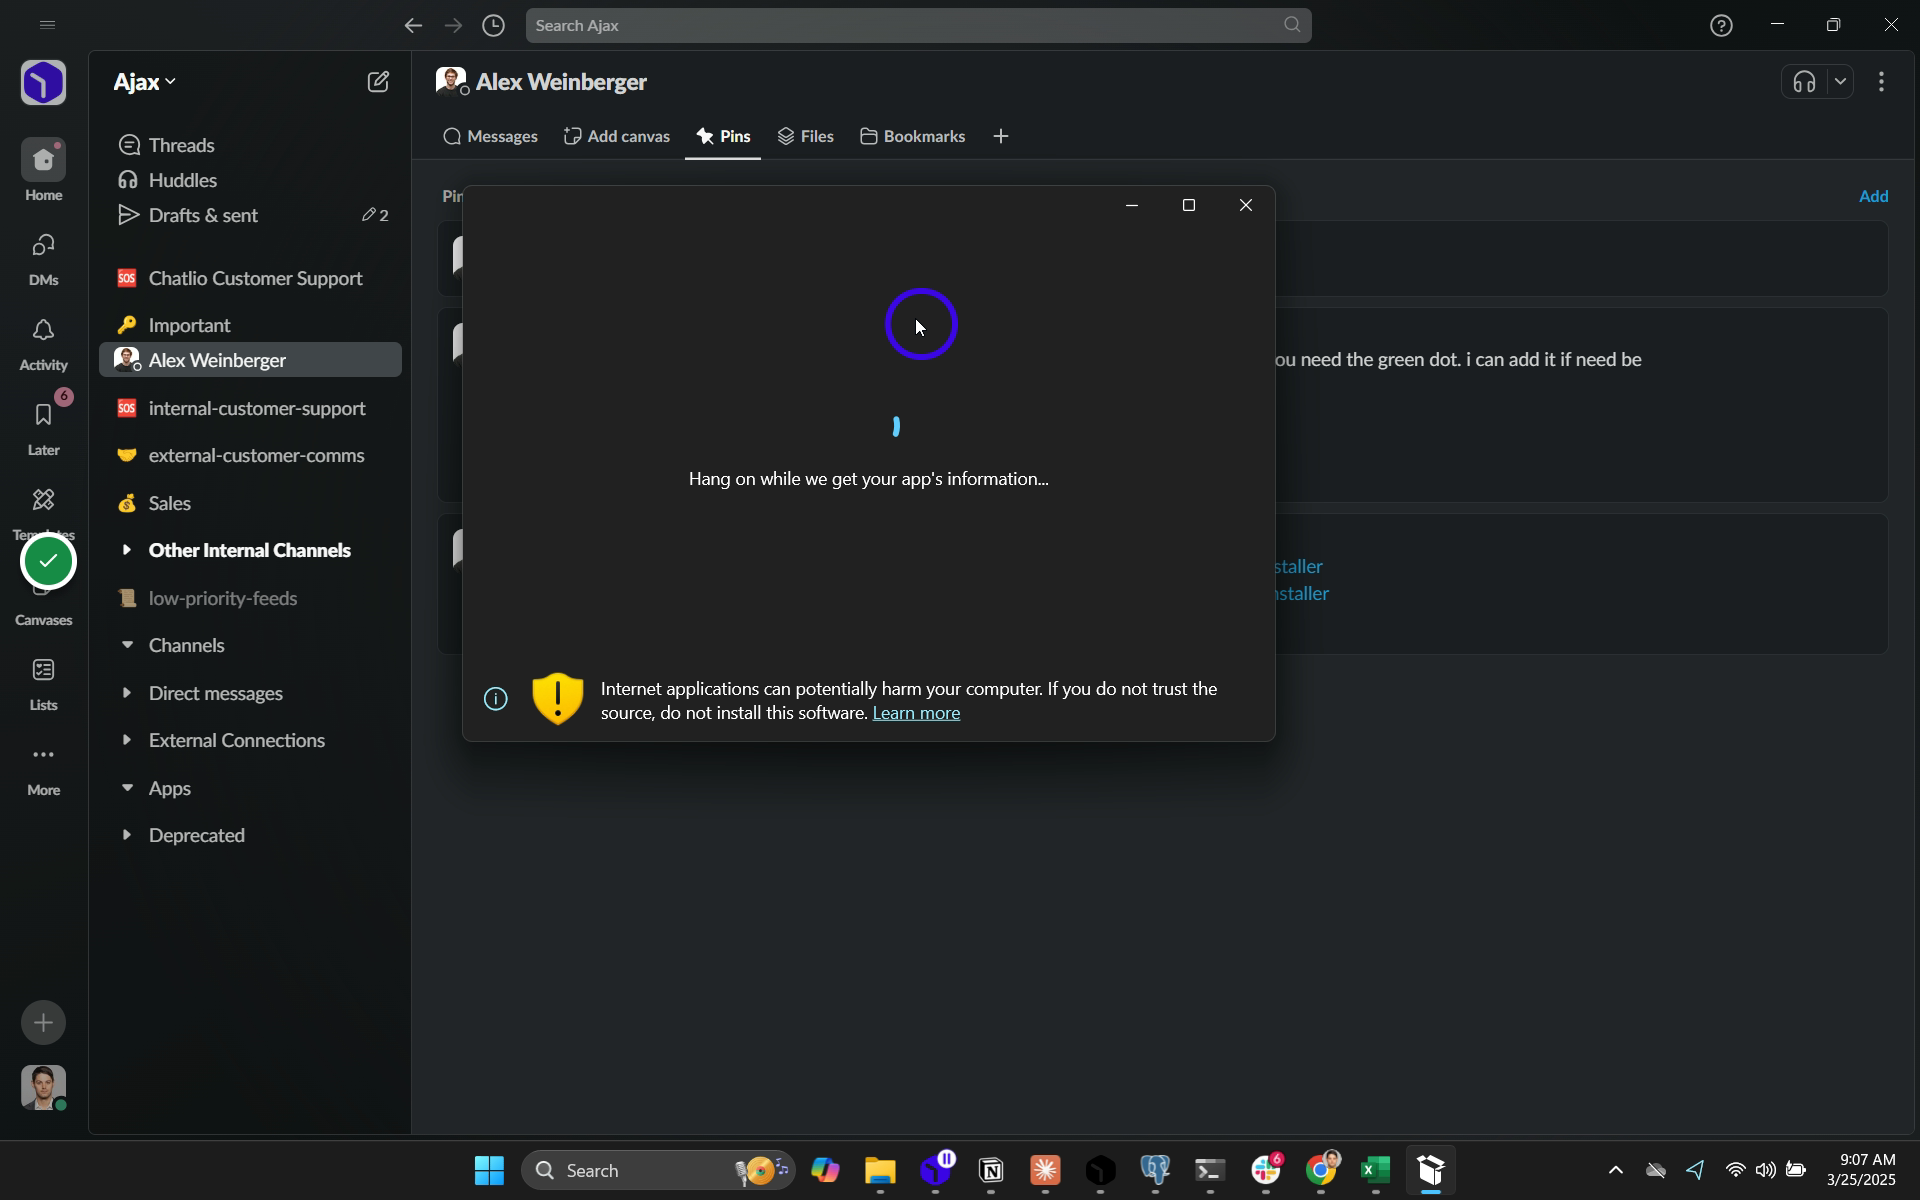Click the Add link in Pins
This screenshot has height=1200, width=1920.
click(1873, 196)
